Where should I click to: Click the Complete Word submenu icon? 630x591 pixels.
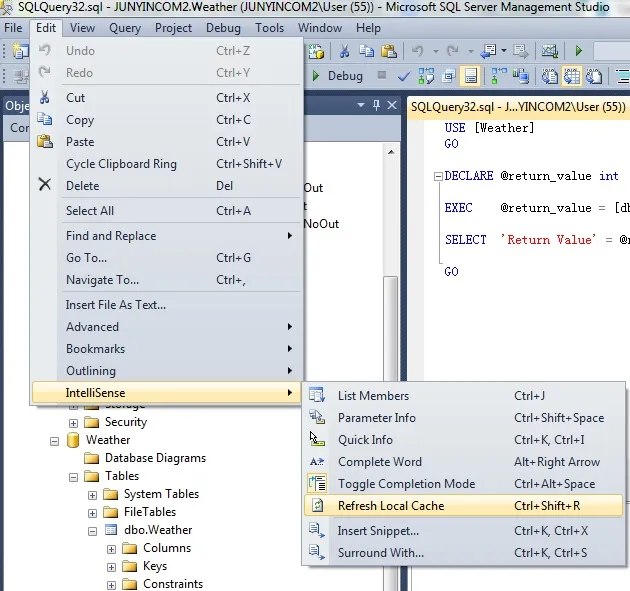[317, 462]
